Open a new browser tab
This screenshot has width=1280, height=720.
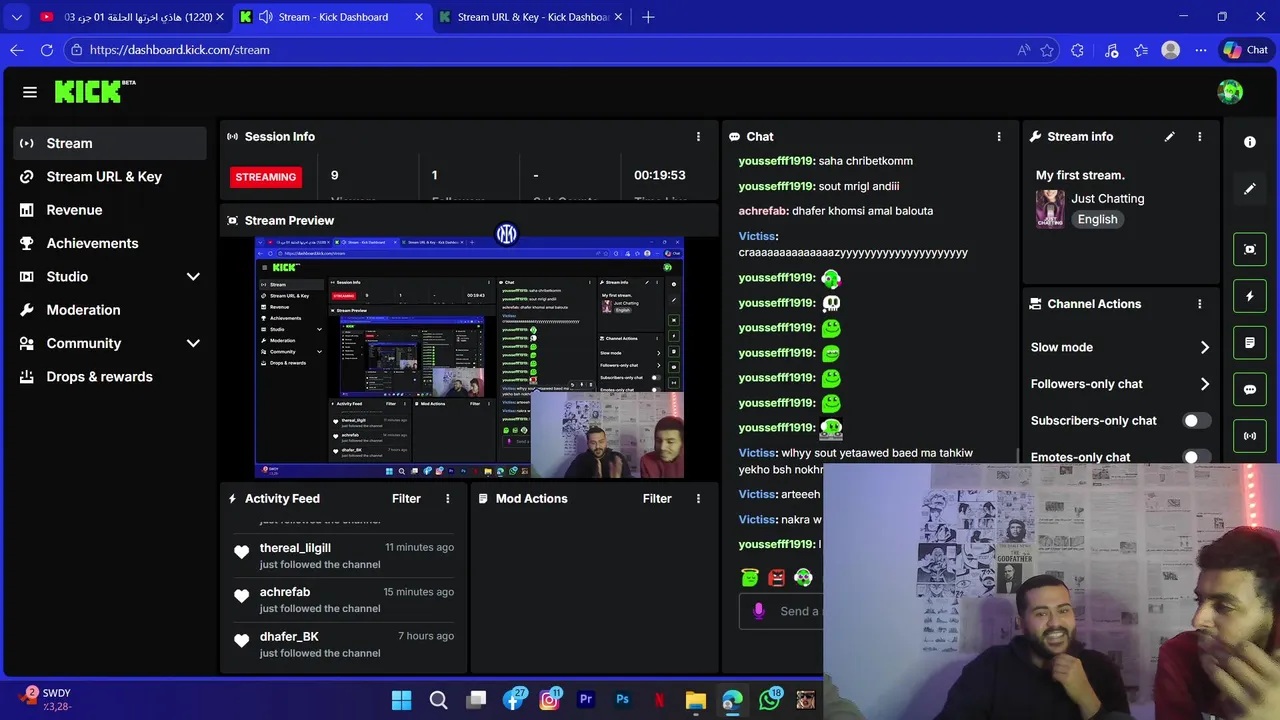[x=648, y=17]
